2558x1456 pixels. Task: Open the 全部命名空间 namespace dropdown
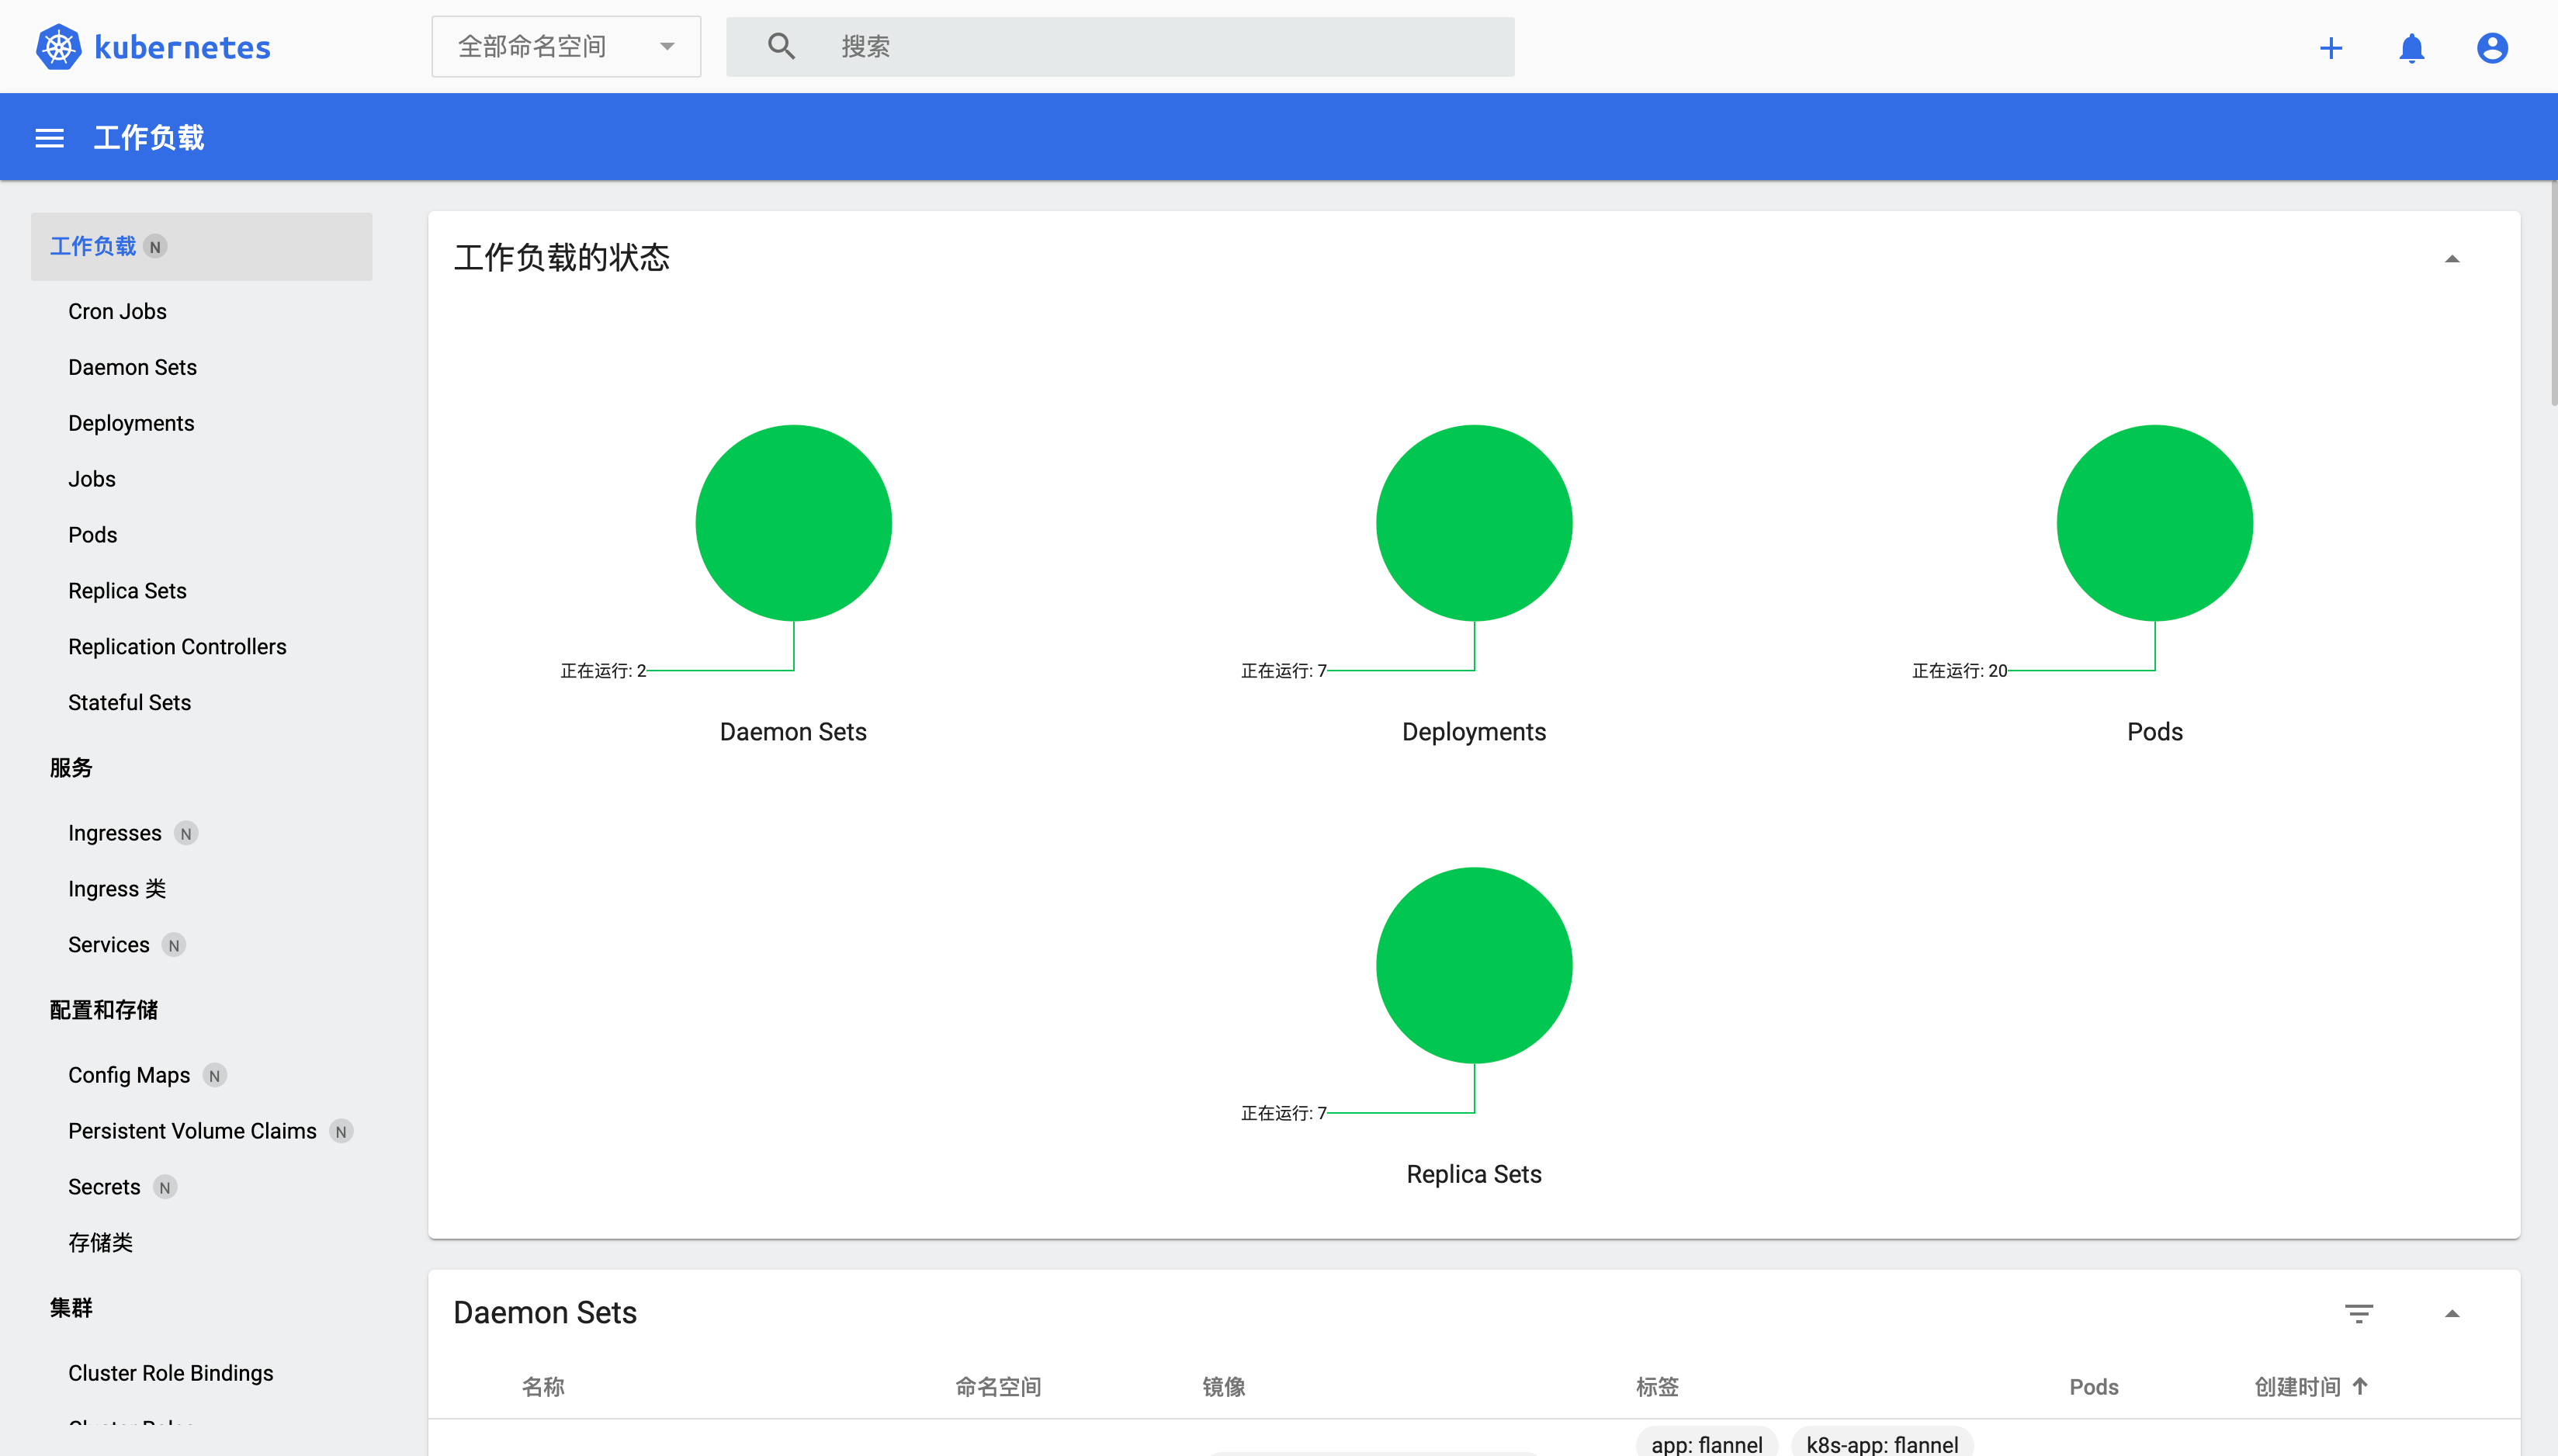tap(565, 46)
